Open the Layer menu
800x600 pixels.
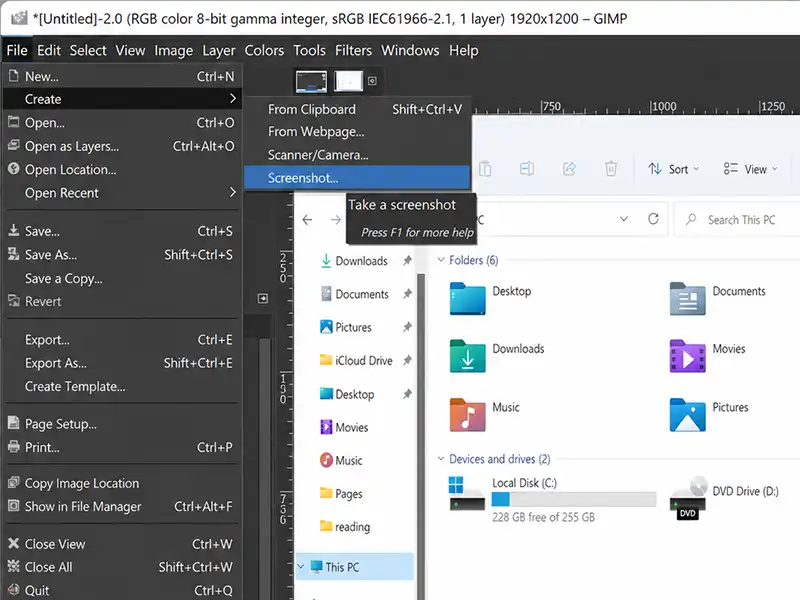(219, 51)
